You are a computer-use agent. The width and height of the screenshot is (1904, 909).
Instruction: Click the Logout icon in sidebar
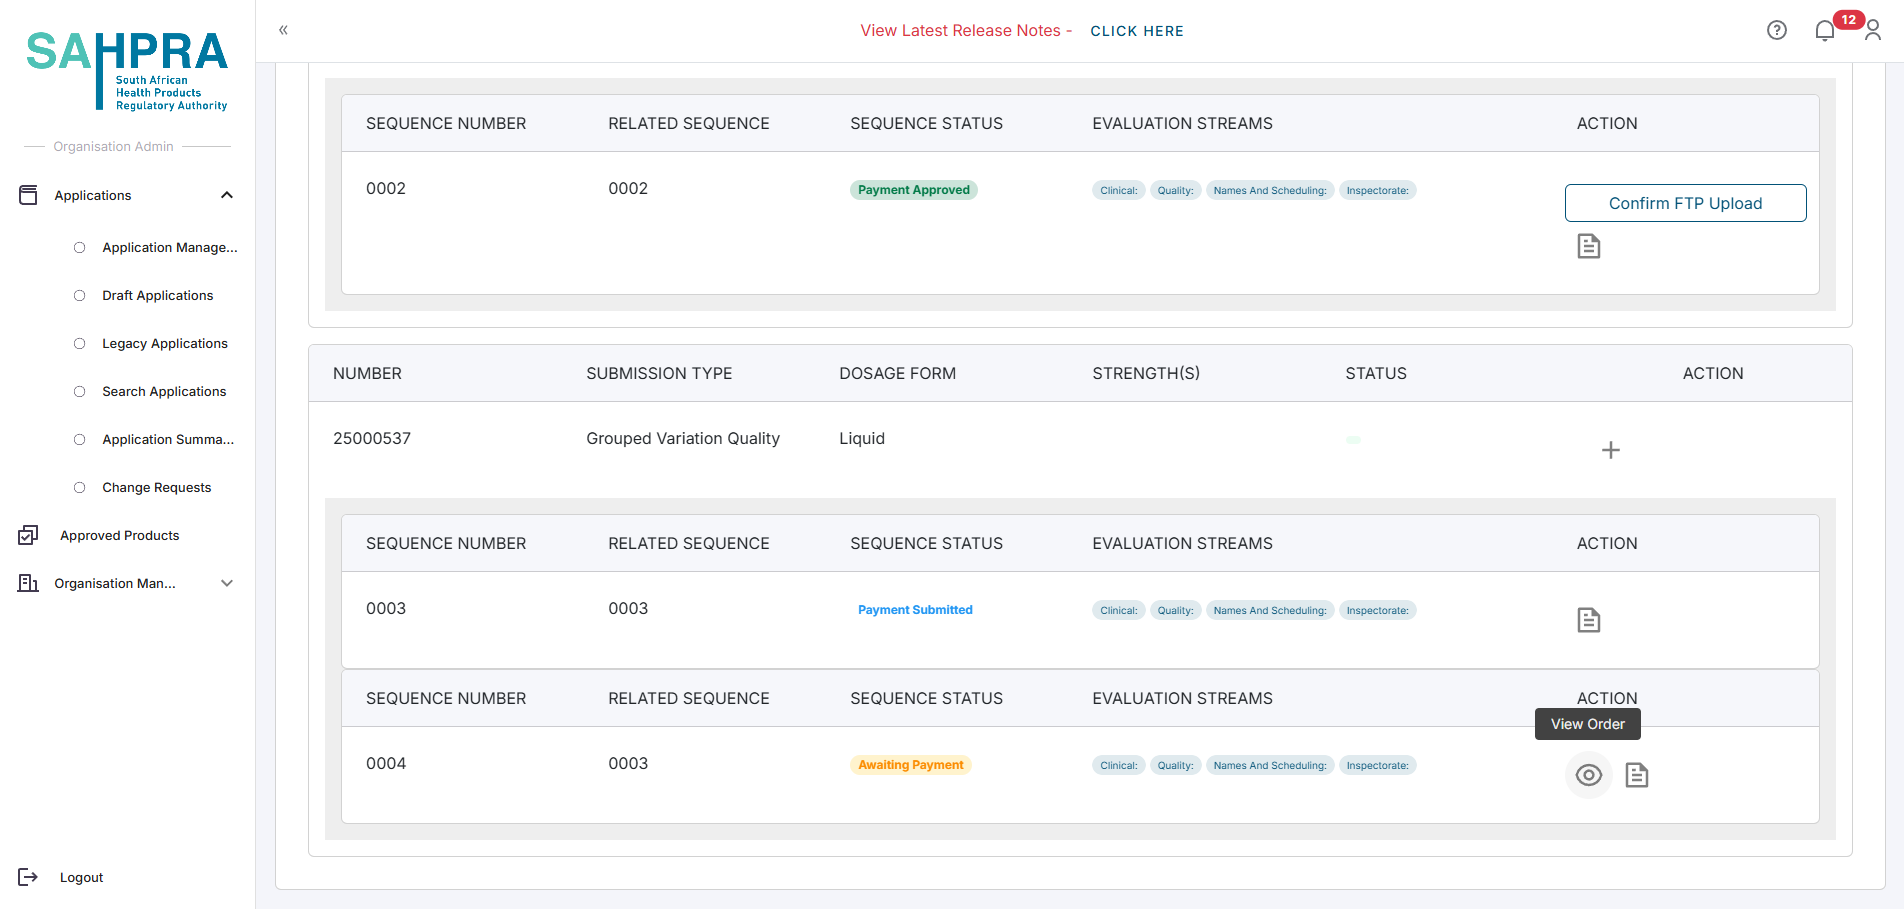tap(28, 877)
